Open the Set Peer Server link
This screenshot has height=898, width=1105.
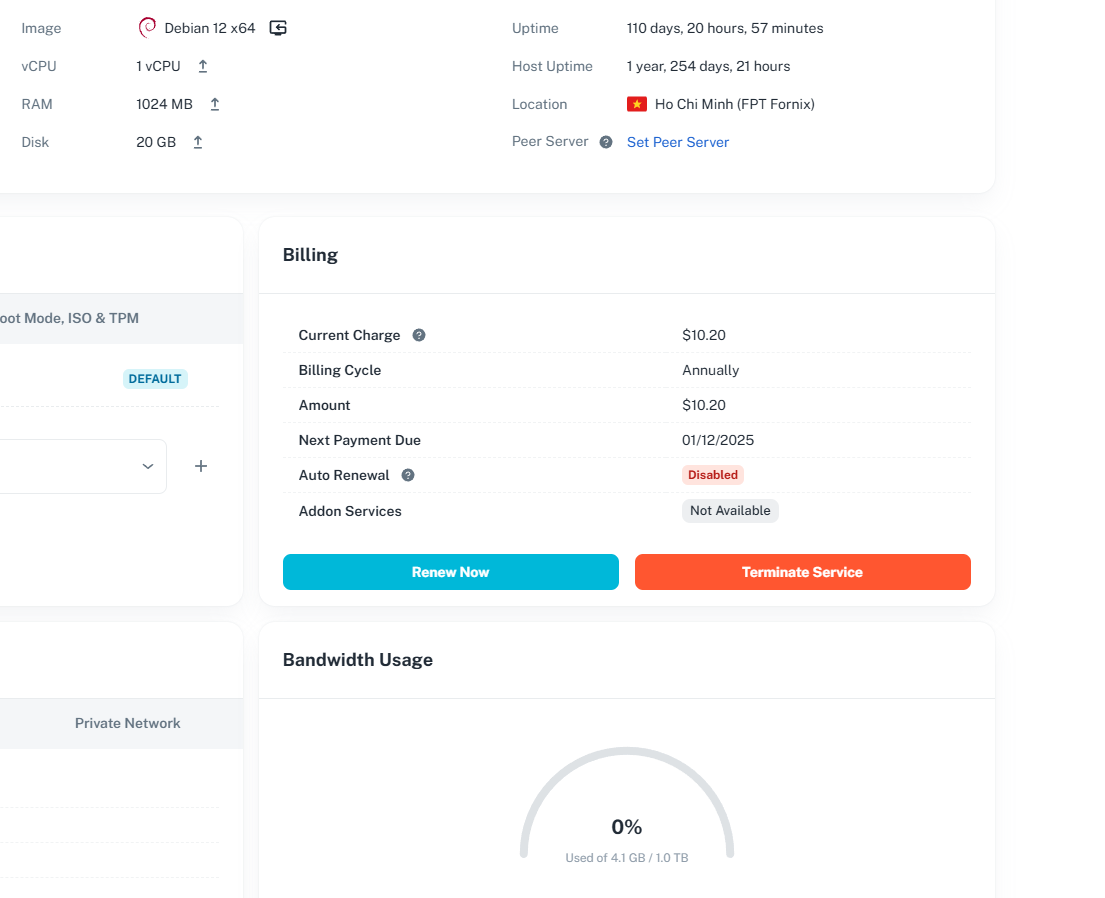678,142
